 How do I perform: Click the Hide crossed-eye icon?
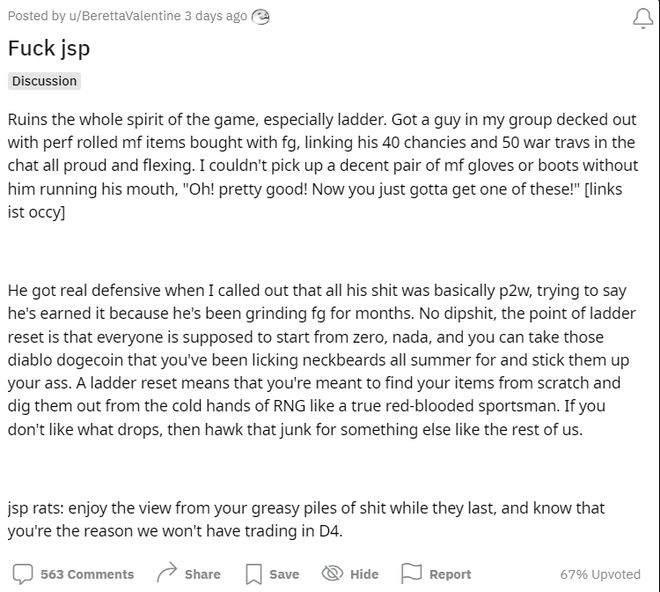tap(333, 573)
